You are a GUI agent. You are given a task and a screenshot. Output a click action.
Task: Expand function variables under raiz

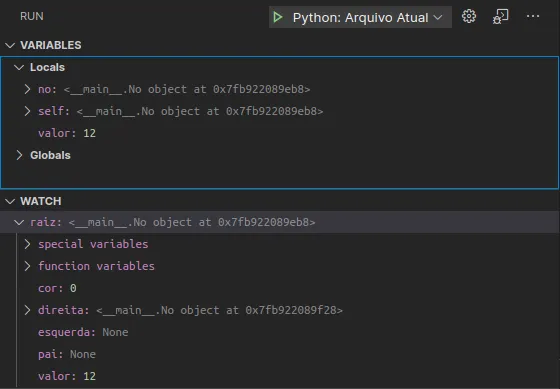click(x=28, y=266)
